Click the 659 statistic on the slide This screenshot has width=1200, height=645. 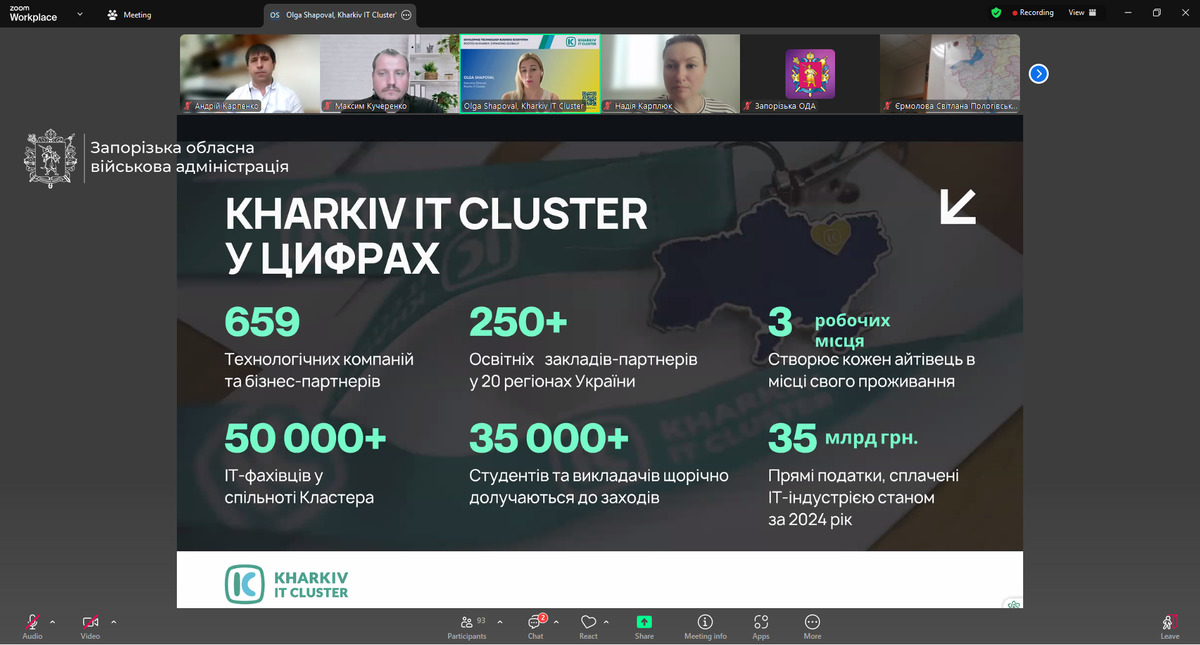[262, 322]
